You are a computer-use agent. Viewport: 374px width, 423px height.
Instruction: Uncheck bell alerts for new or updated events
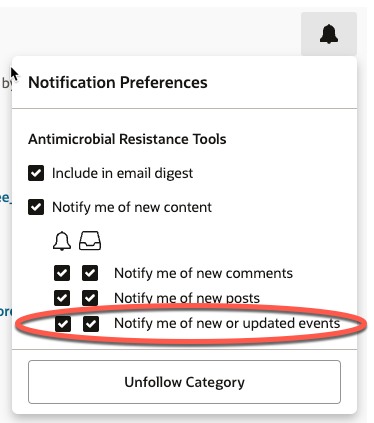coord(63,324)
